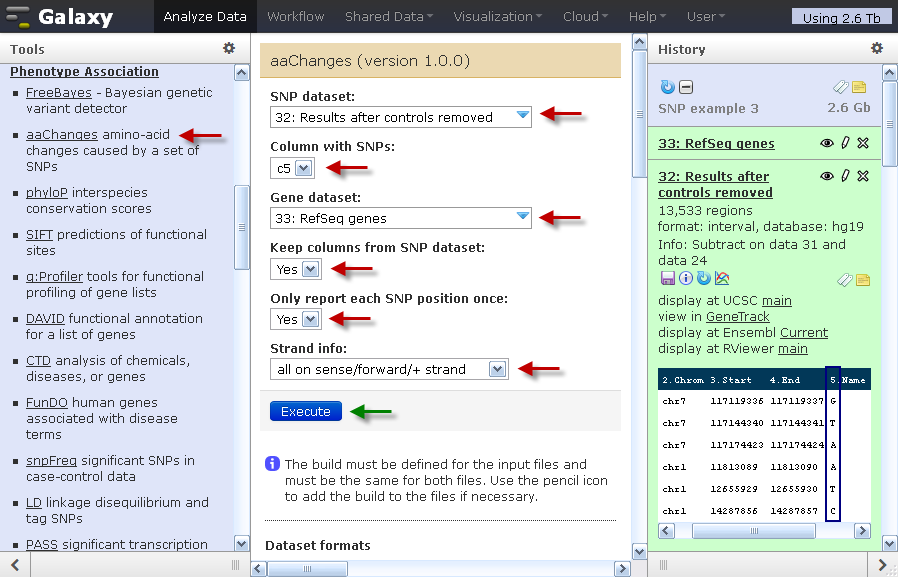This screenshot has height=577, width=898.
Task: Click the 33: RefSeq genes dataset title
Action: [x=716, y=143]
